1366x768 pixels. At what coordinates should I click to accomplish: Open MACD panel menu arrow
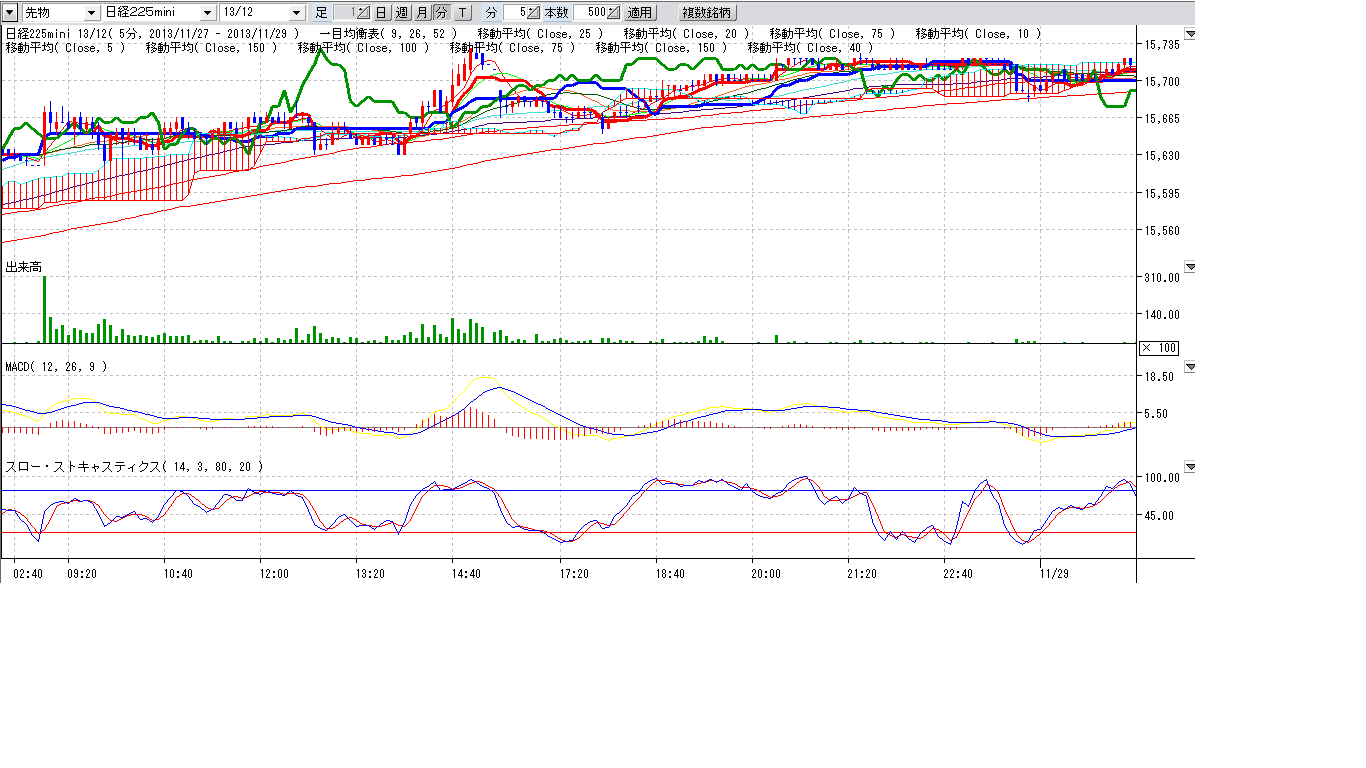click(1190, 367)
